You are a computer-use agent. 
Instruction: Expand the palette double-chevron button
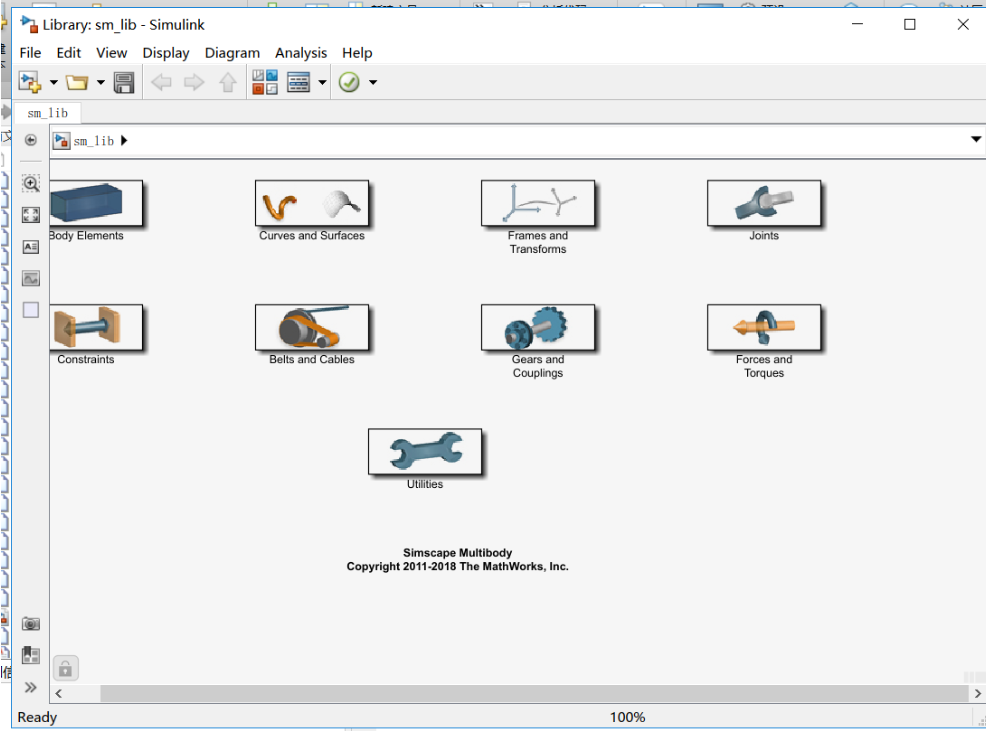[x=30, y=687]
